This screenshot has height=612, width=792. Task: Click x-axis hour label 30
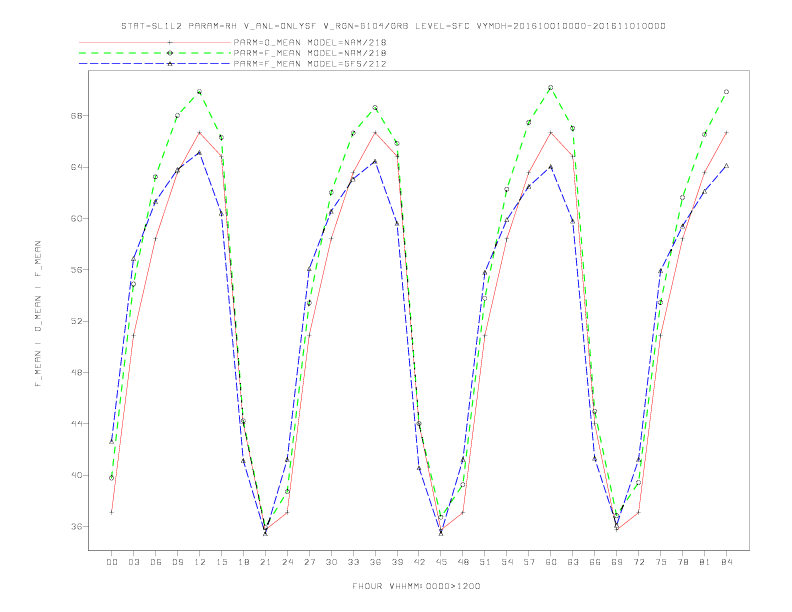[x=331, y=562]
